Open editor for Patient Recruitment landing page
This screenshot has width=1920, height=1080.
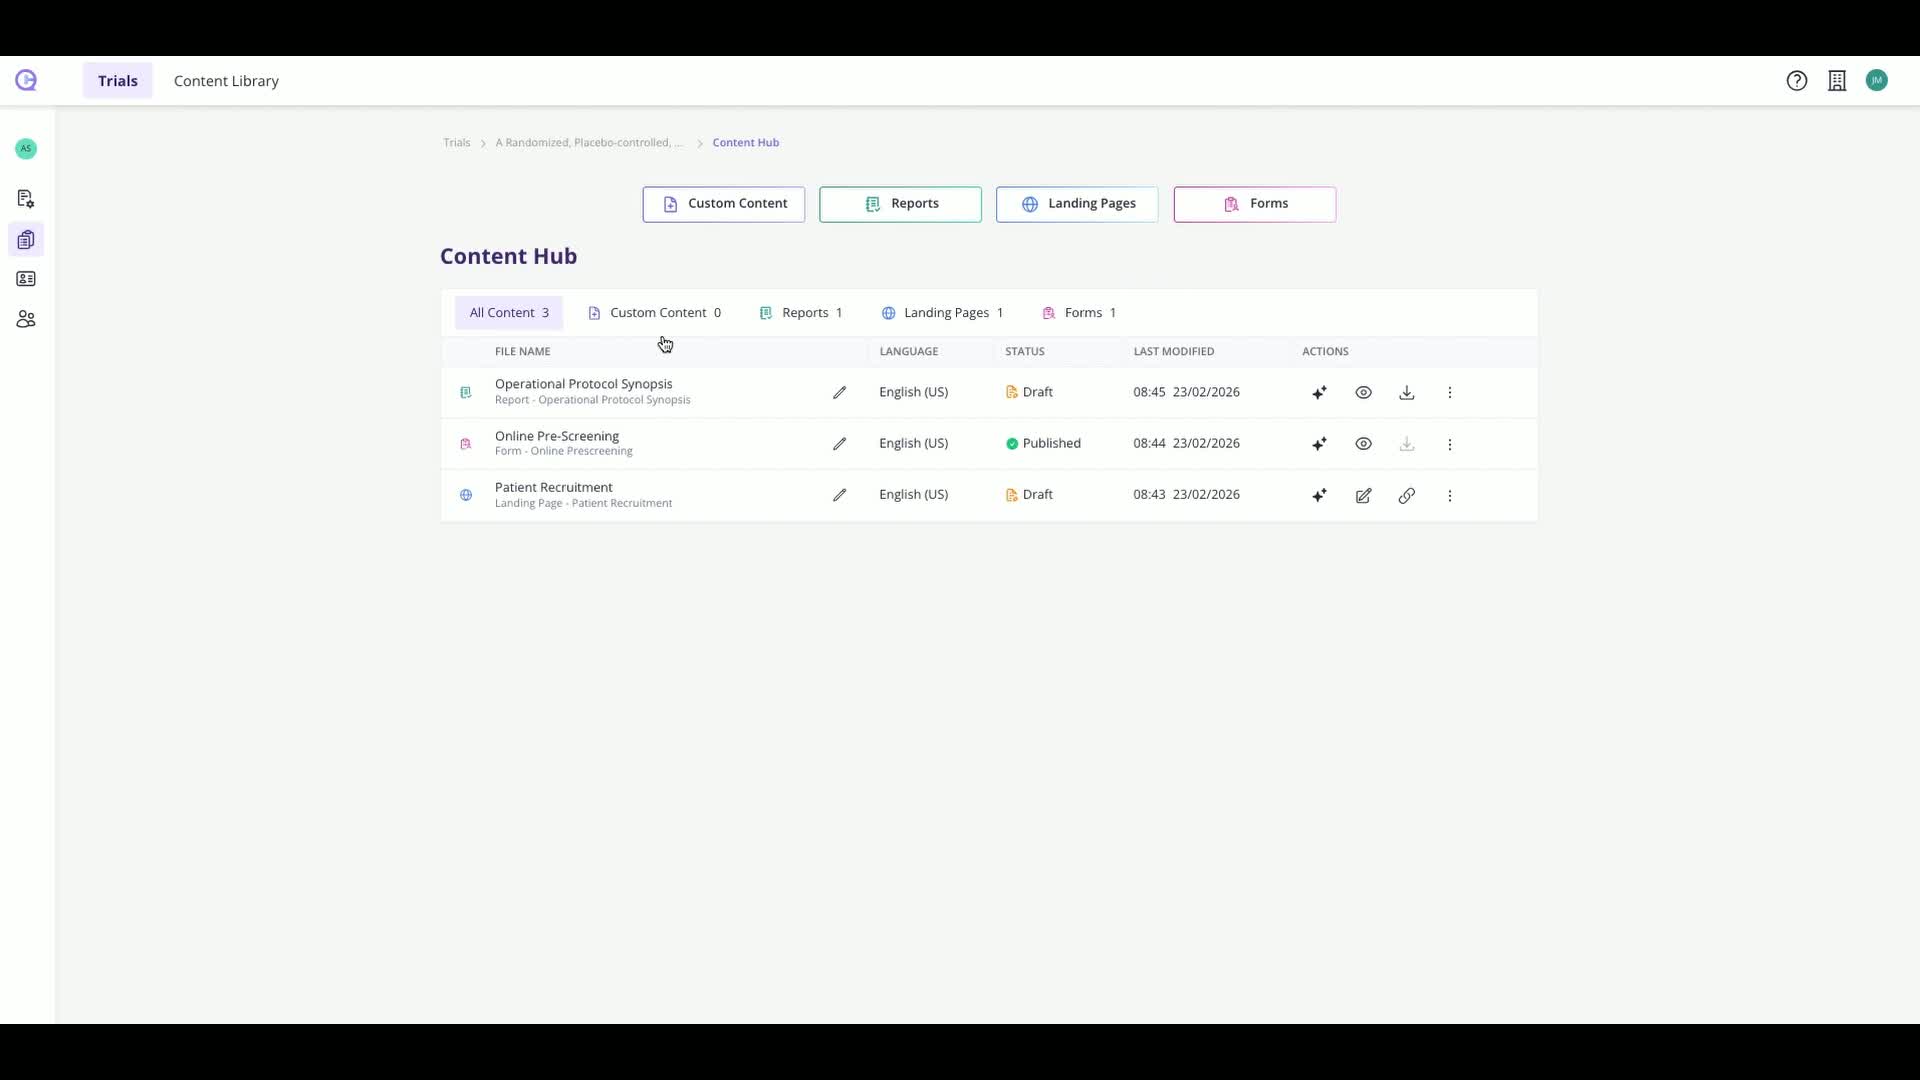click(x=1363, y=496)
